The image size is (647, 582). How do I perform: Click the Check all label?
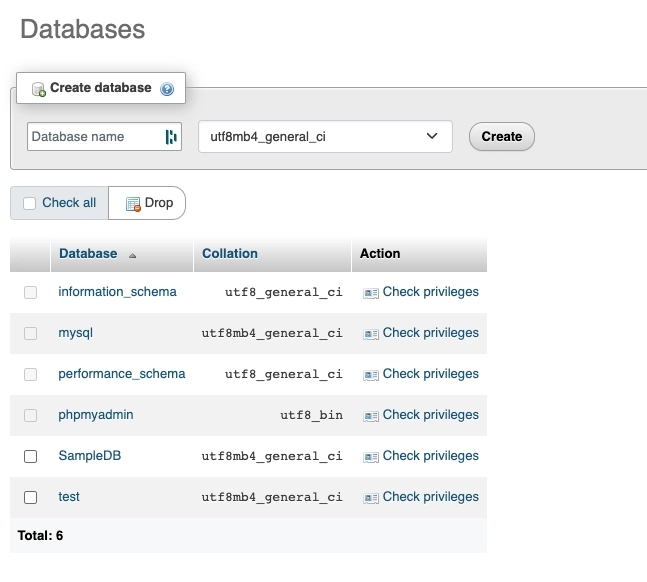click(x=69, y=203)
